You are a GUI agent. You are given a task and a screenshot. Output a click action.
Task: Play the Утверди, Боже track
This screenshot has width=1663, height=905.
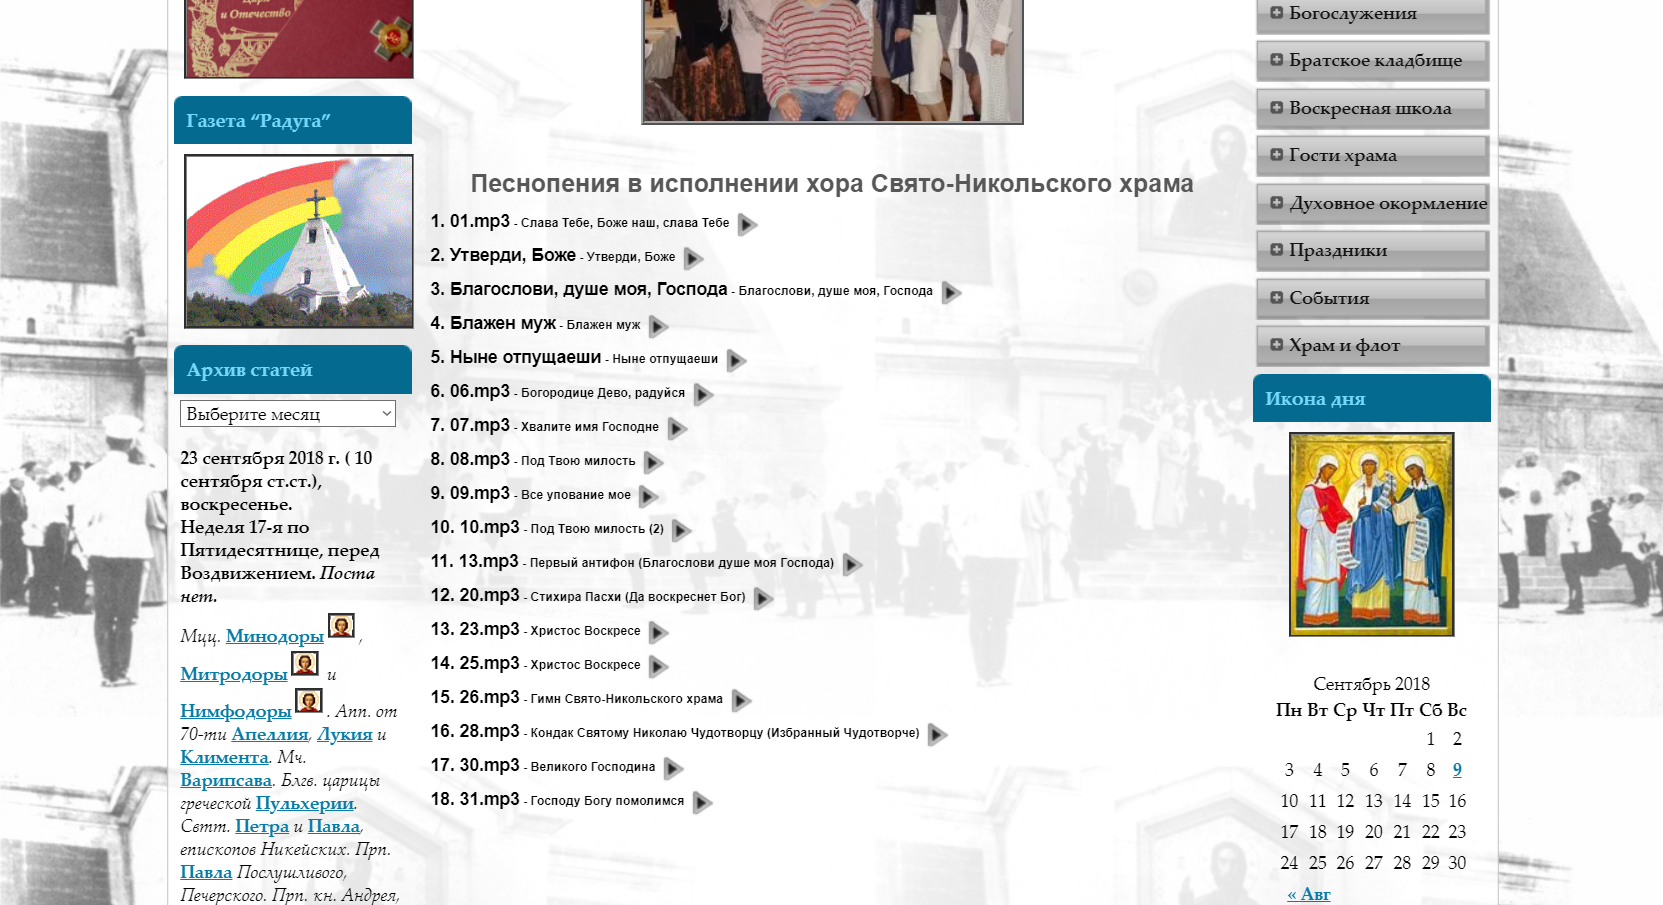click(x=693, y=258)
